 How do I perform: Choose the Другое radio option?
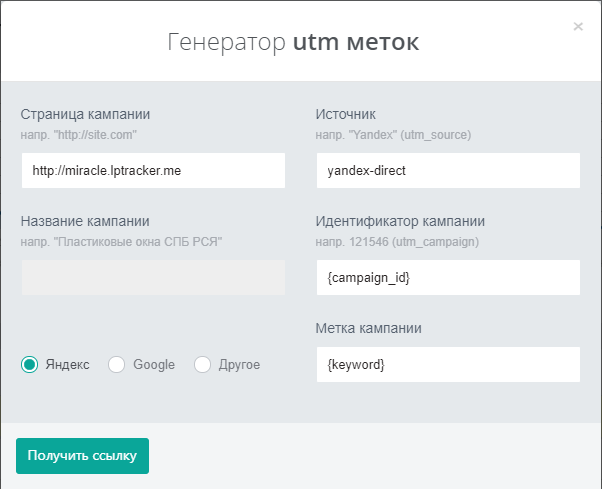coord(202,364)
